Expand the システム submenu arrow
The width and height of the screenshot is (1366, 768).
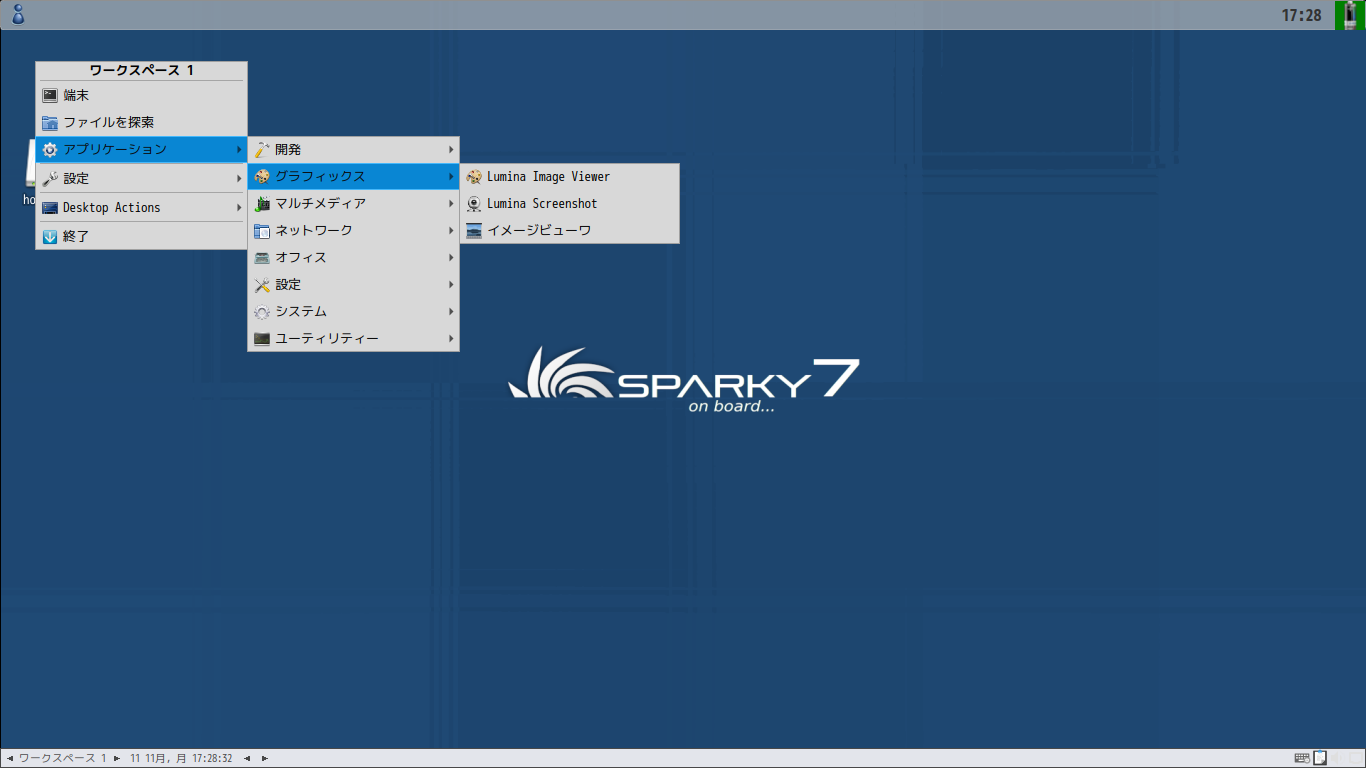[x=451, y=312]
